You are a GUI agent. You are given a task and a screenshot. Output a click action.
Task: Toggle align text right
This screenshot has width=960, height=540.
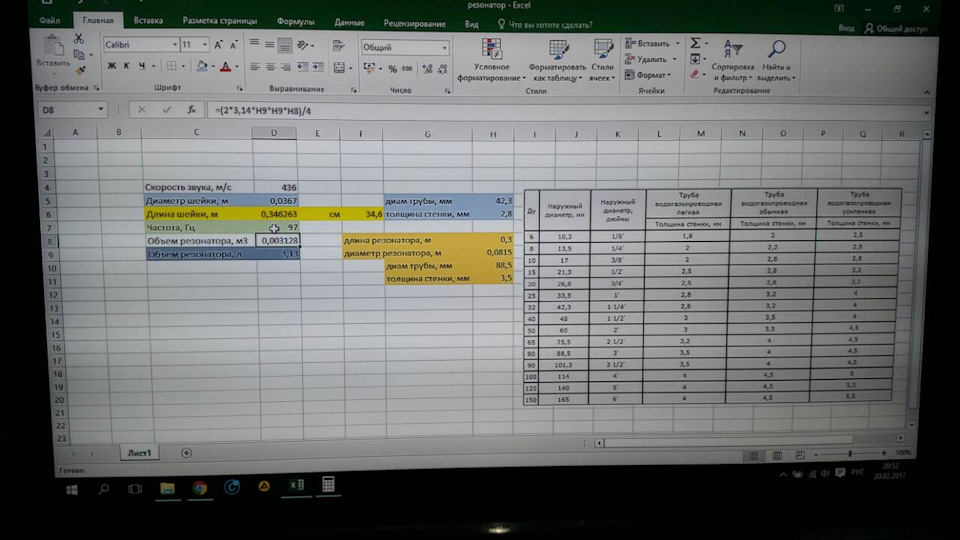click(x=285, y=67)
